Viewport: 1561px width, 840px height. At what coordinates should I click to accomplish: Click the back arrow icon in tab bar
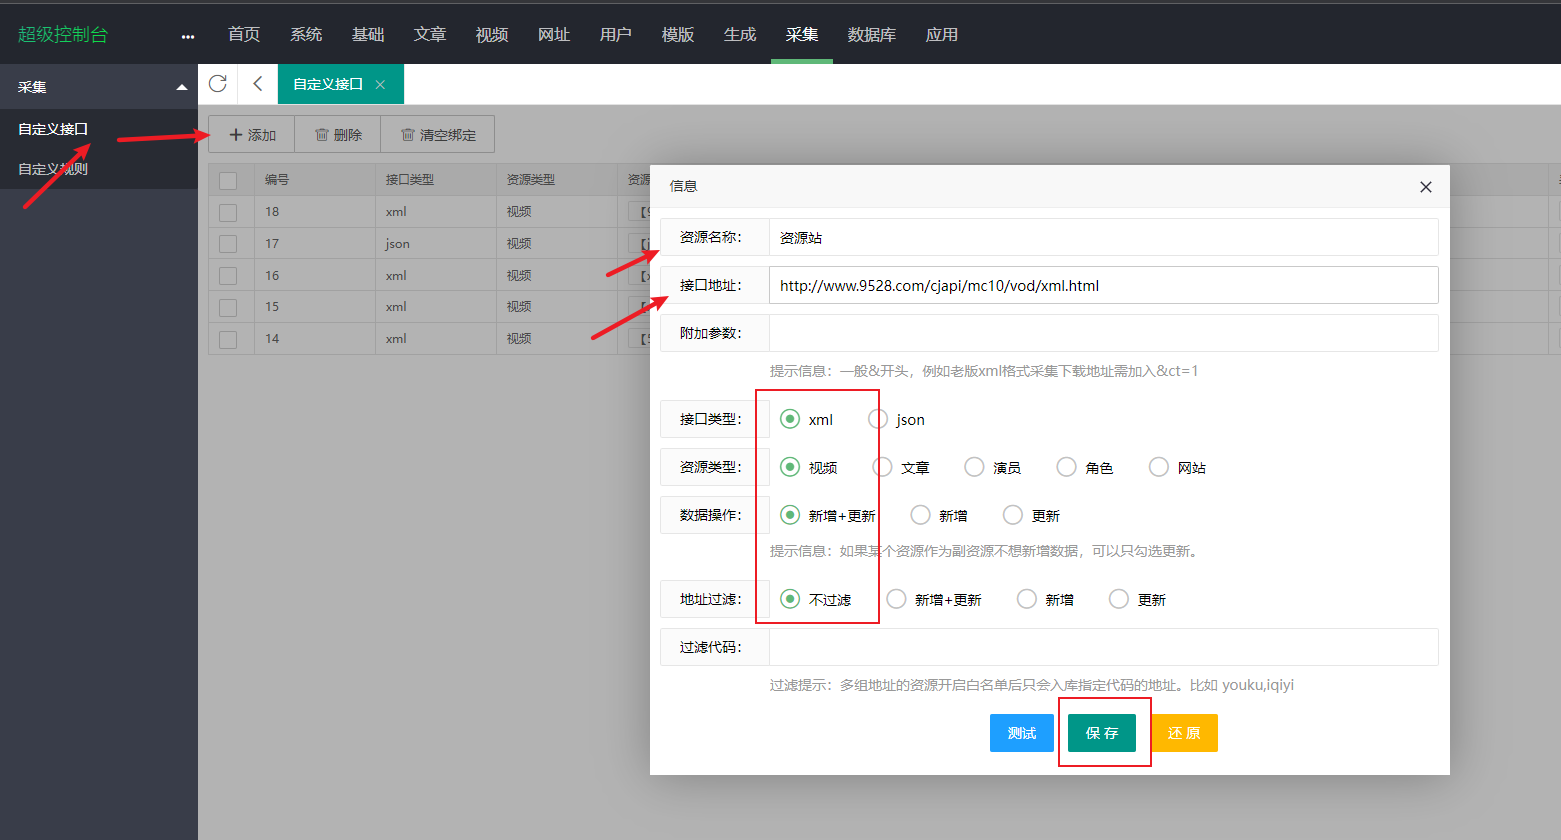pyautogui.click(x=258, y=84)
